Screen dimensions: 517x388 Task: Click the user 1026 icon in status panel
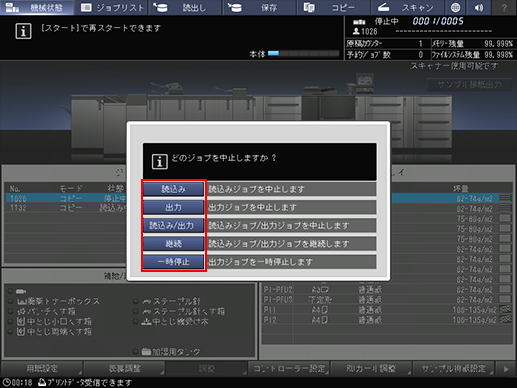pos(356,31)
